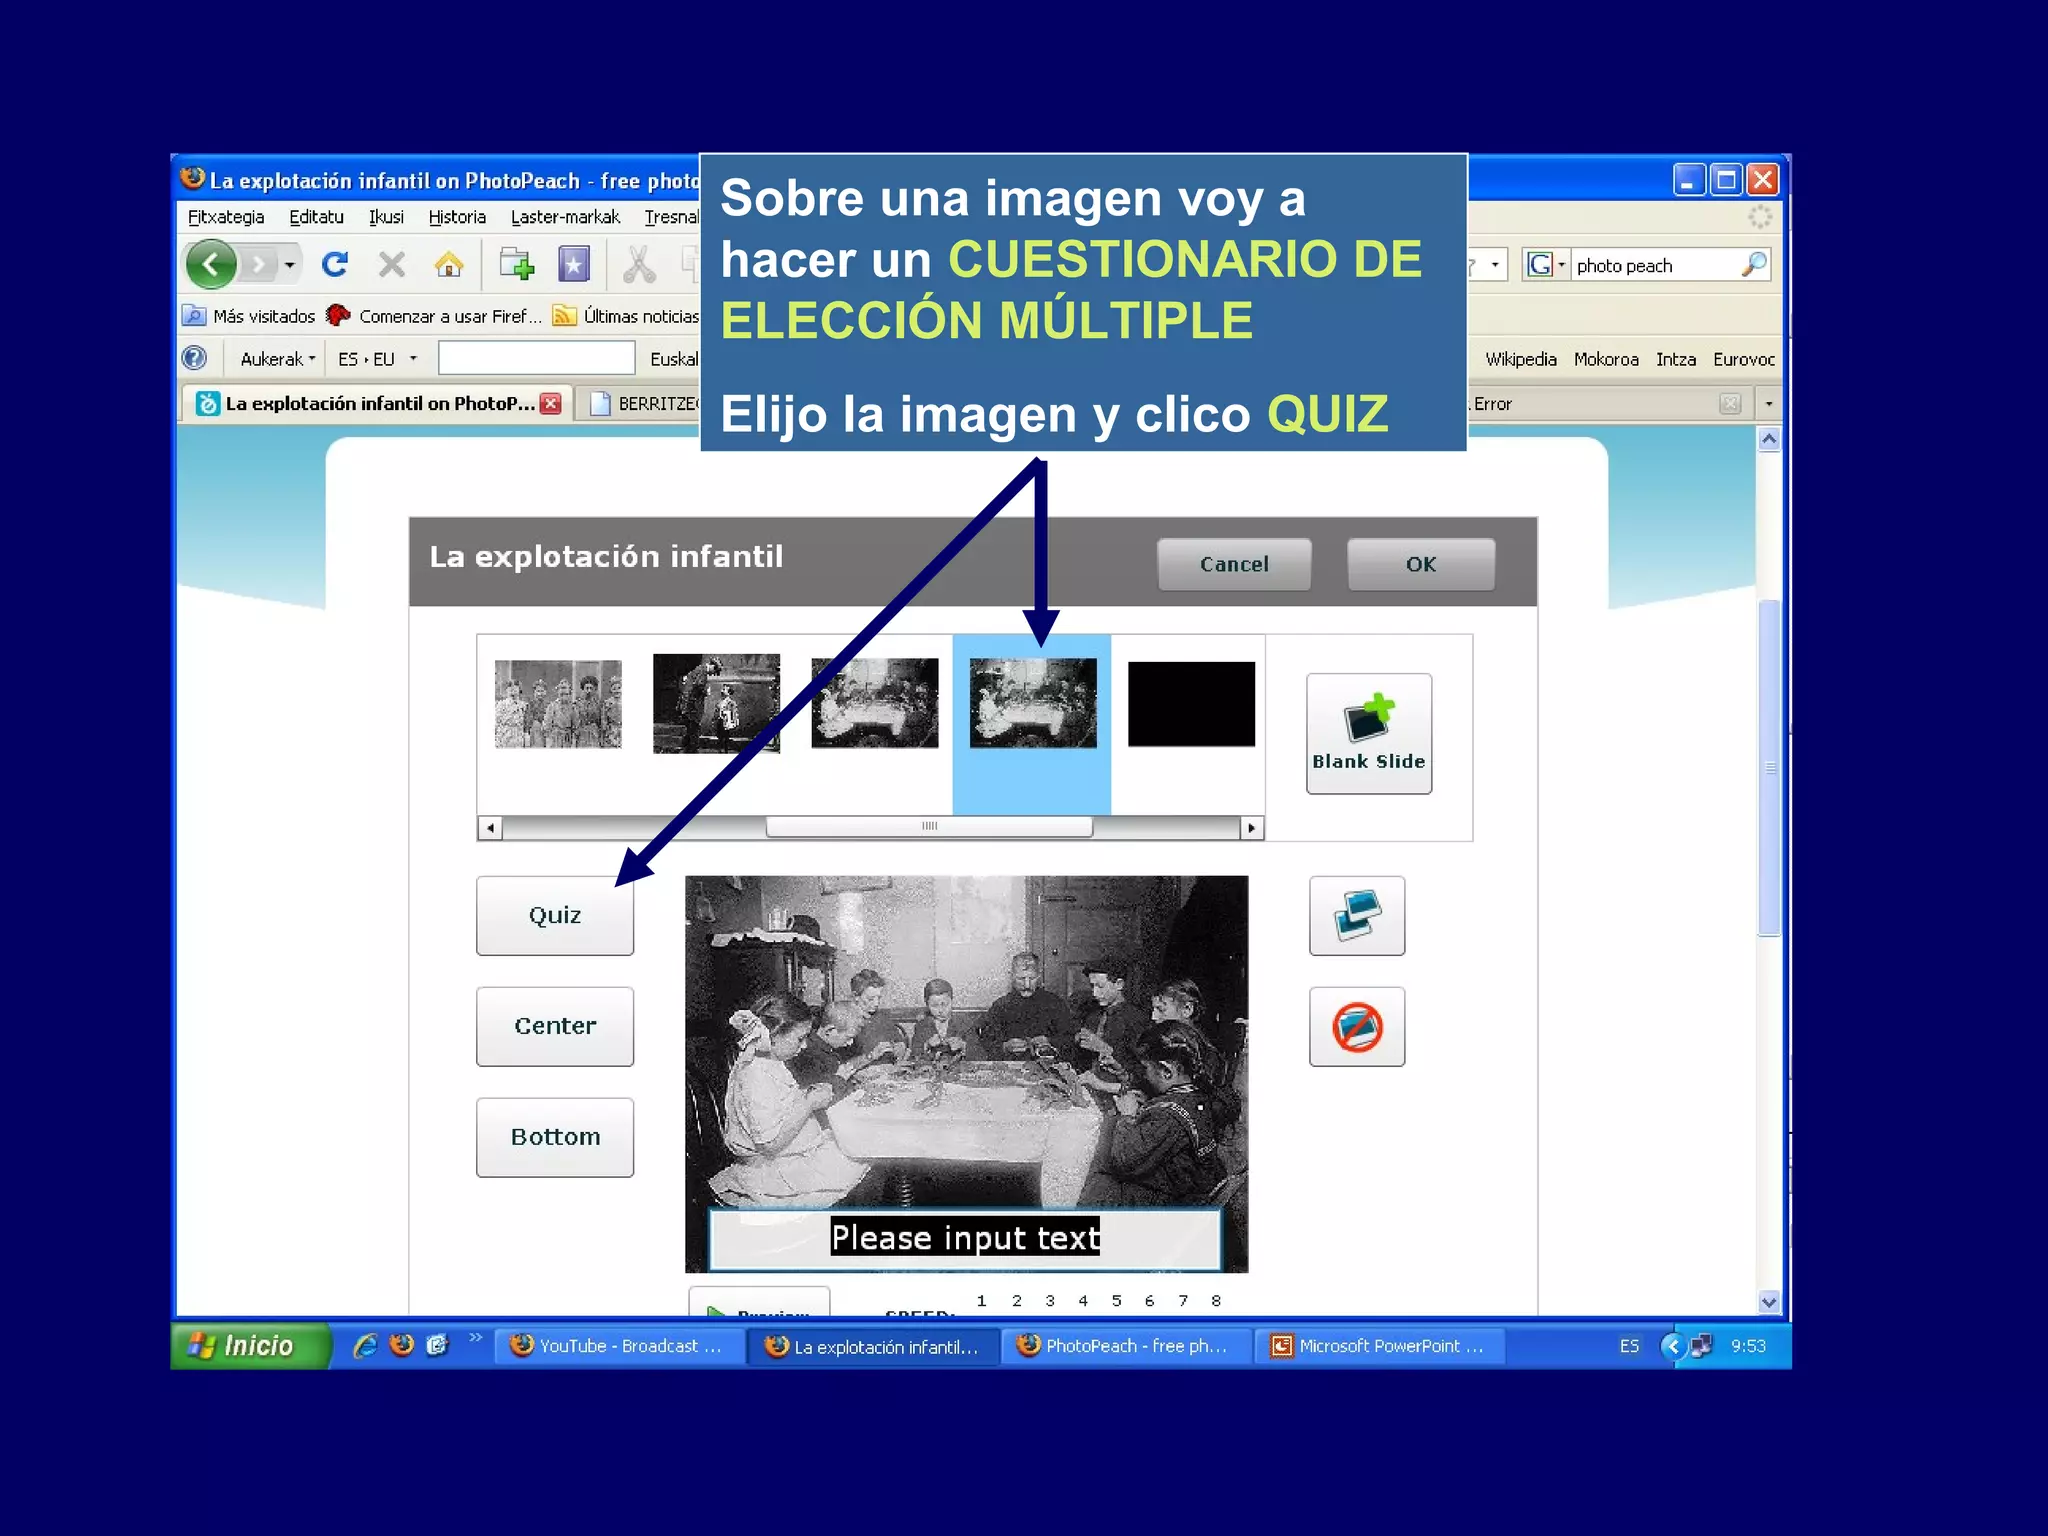The width and height of the screenshot is (2048, 1536).
Task: Click the Stop loading X icon
Action: pos(392,265)
